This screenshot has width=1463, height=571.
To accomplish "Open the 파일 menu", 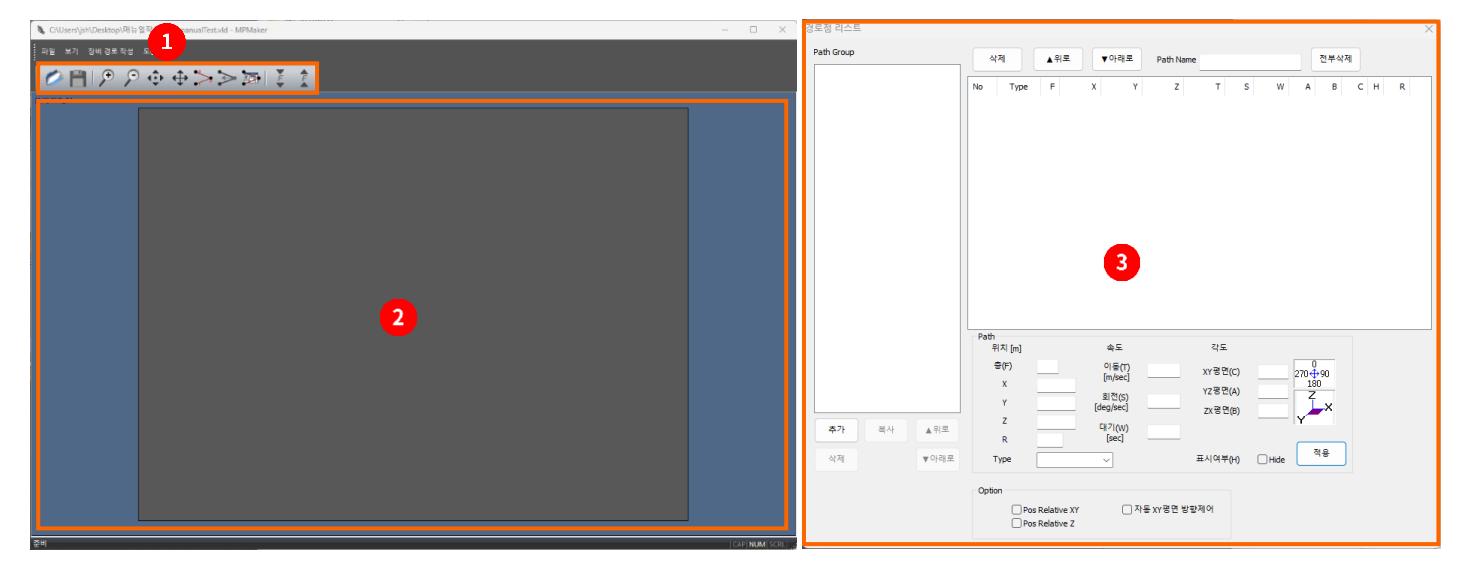I will [48, 50].
